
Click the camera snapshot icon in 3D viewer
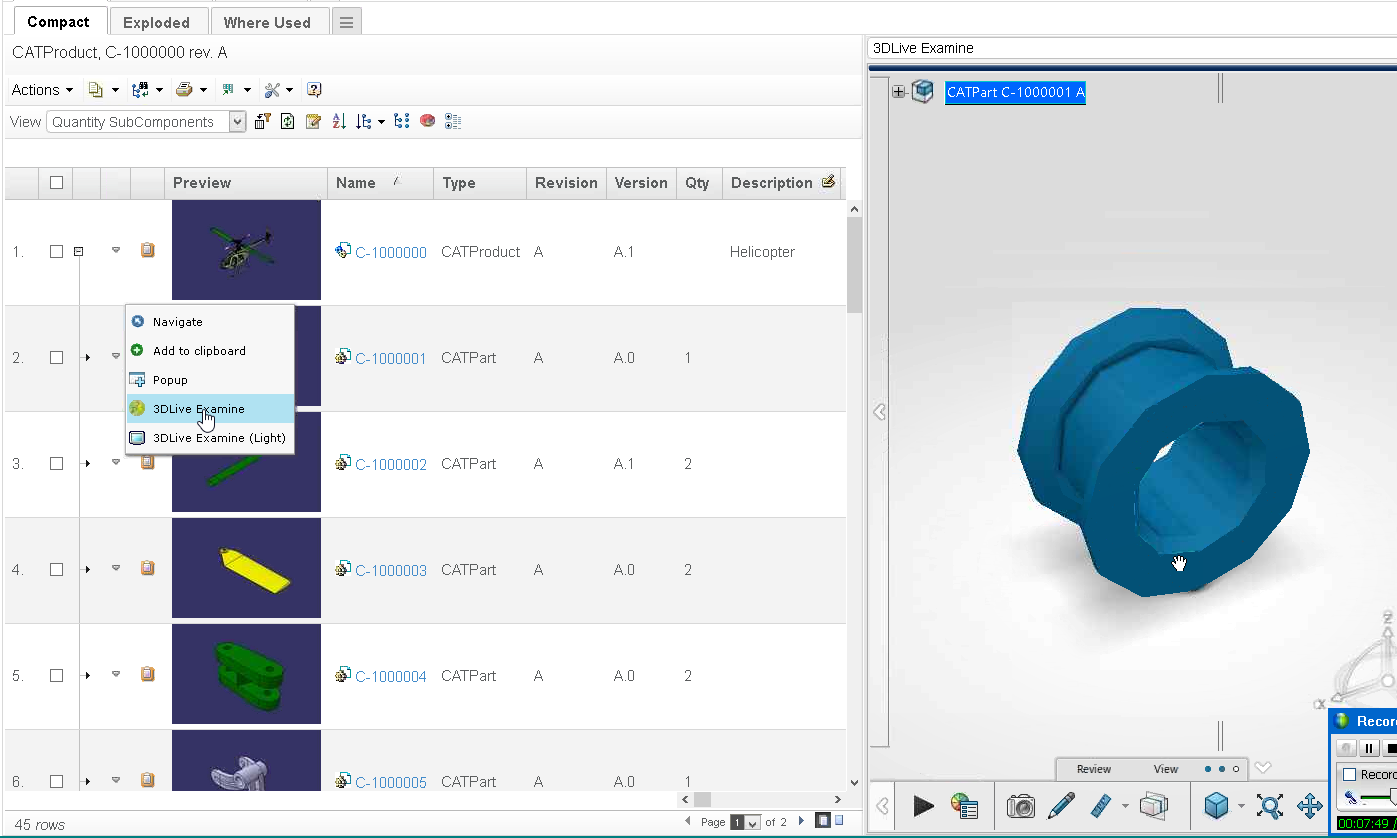(1020, 805)
